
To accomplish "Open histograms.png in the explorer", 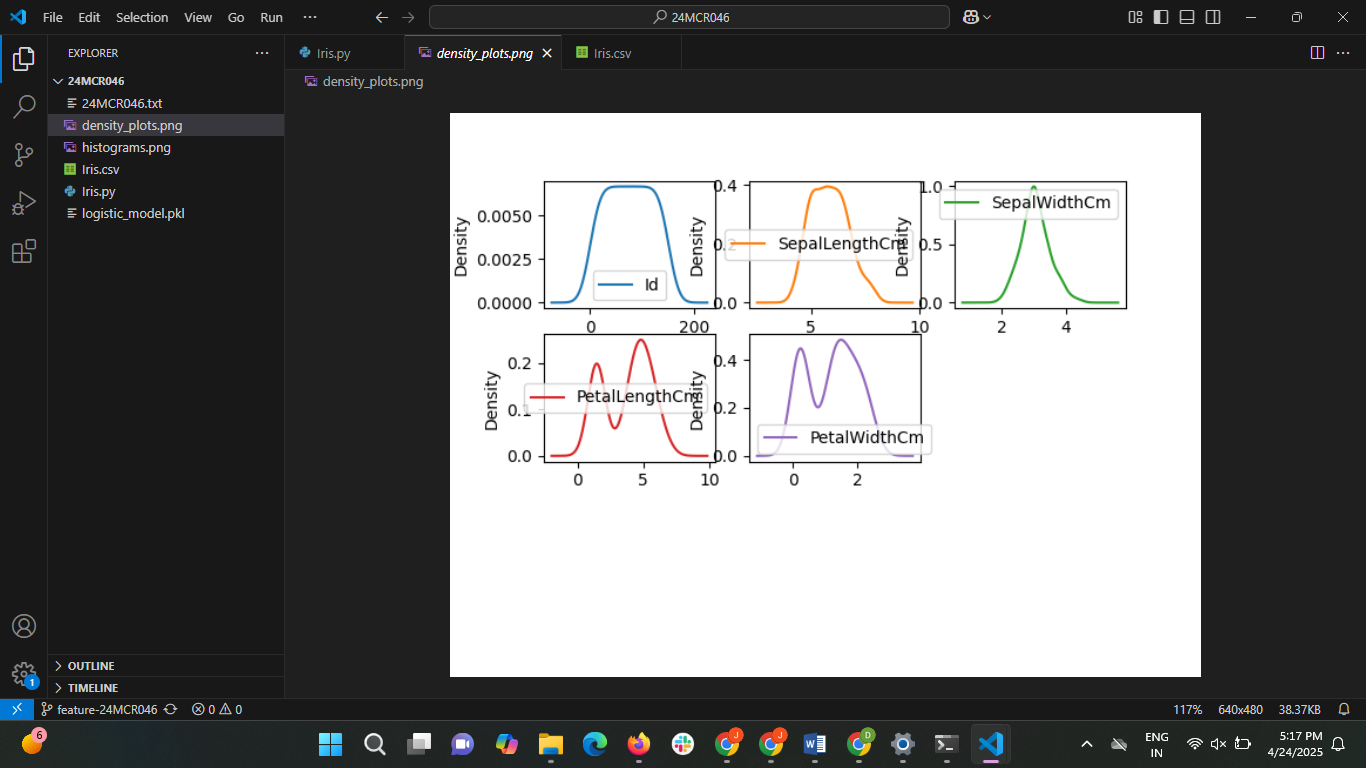I will 166,147.
